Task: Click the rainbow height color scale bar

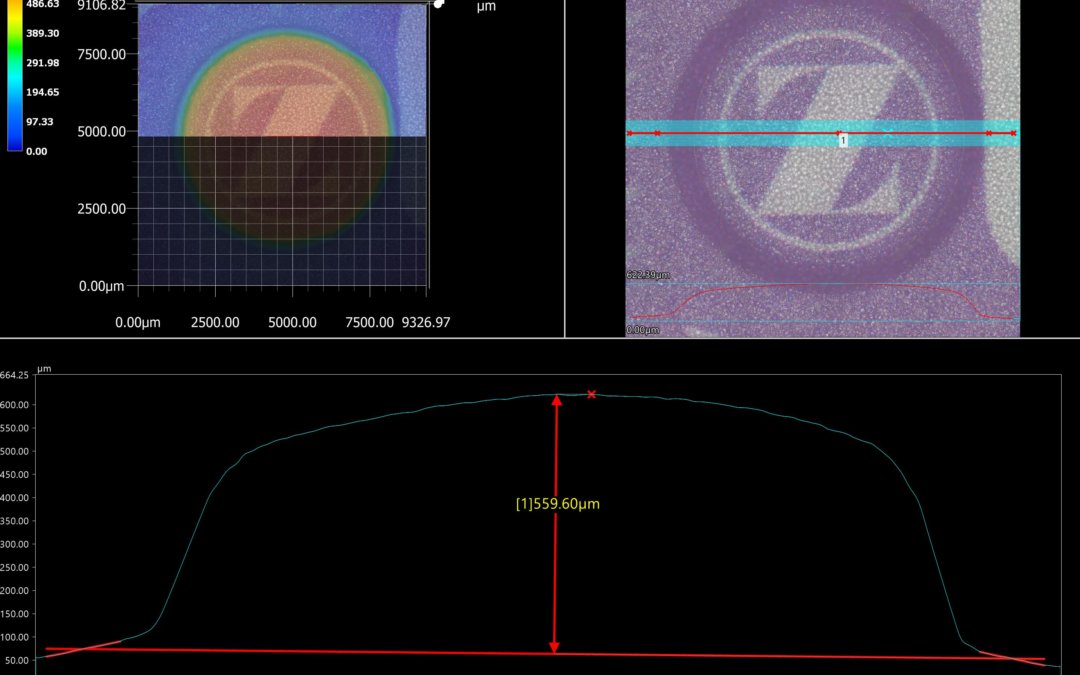Action: click(14, 75)
